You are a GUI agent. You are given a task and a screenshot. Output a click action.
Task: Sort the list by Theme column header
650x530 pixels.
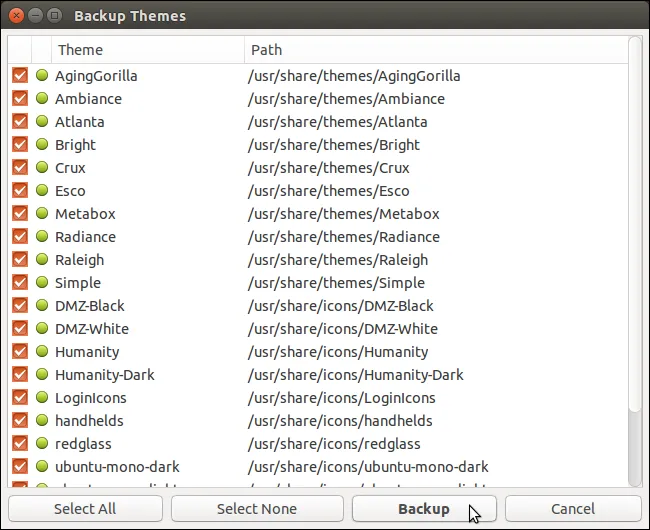tap(148, 50)
